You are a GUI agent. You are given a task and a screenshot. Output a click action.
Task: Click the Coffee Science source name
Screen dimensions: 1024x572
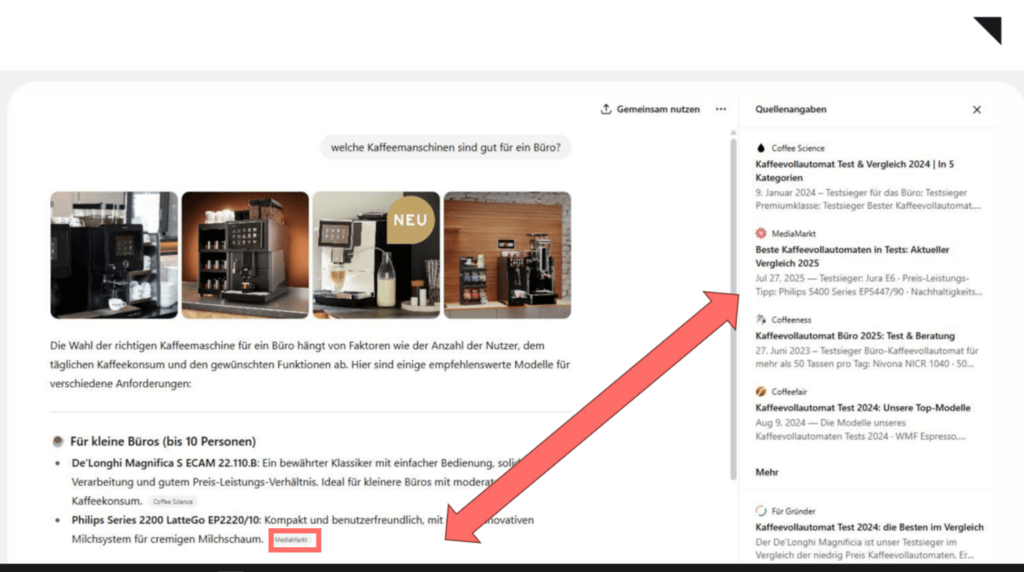click(798, 148)
